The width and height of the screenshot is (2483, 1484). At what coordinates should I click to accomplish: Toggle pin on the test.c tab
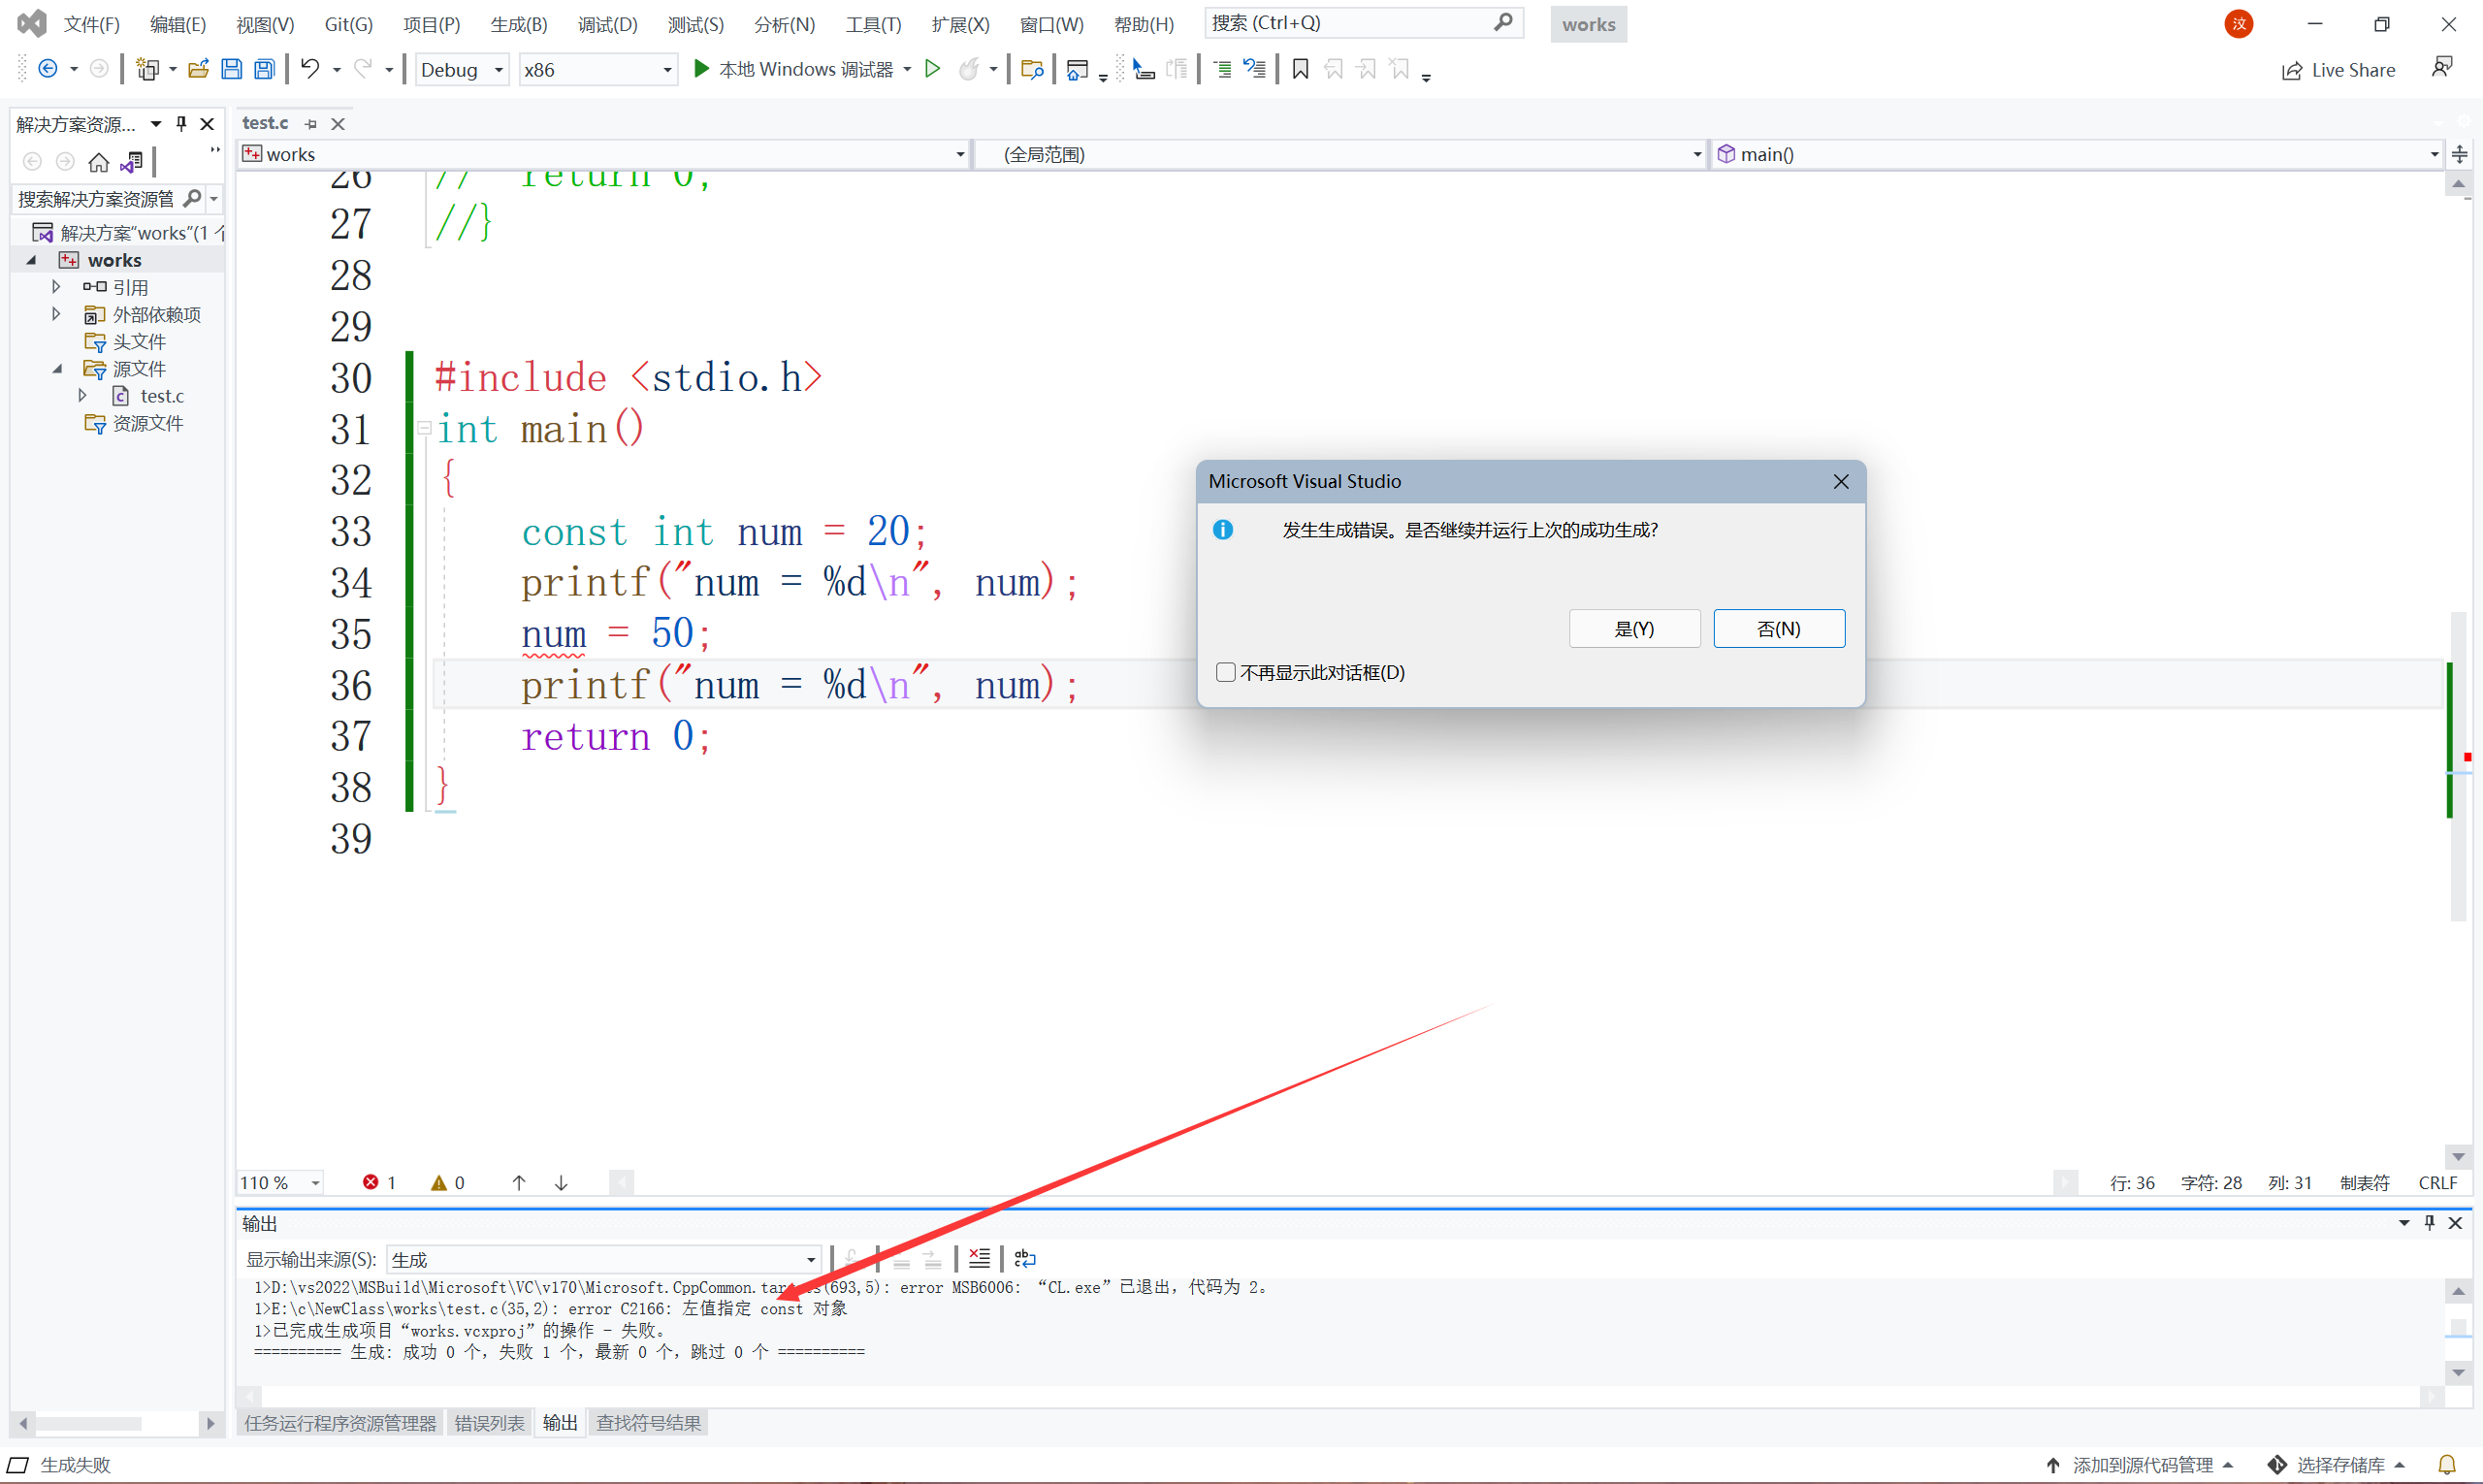pos(311,124)
